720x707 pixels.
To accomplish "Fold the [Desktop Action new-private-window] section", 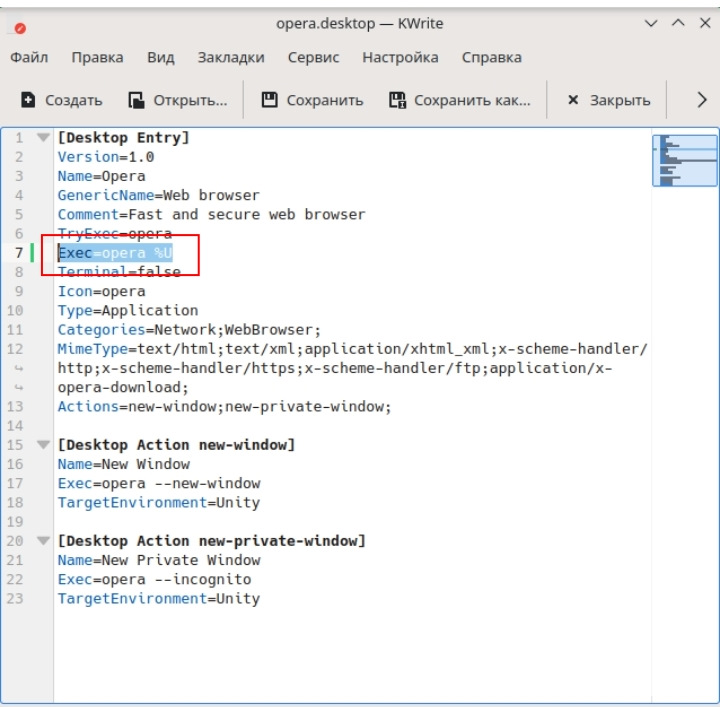I will click(x=42, y=541).
